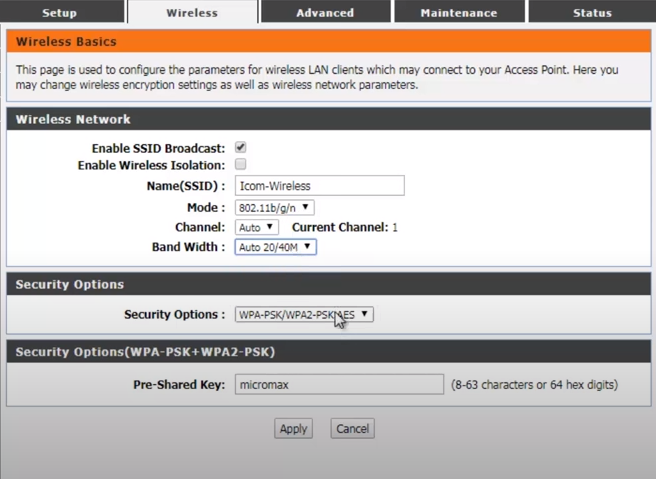Click the 8-63 characters key length hint
The height and width of the screenshot is (479, 656).
click(x=534, y=385)
